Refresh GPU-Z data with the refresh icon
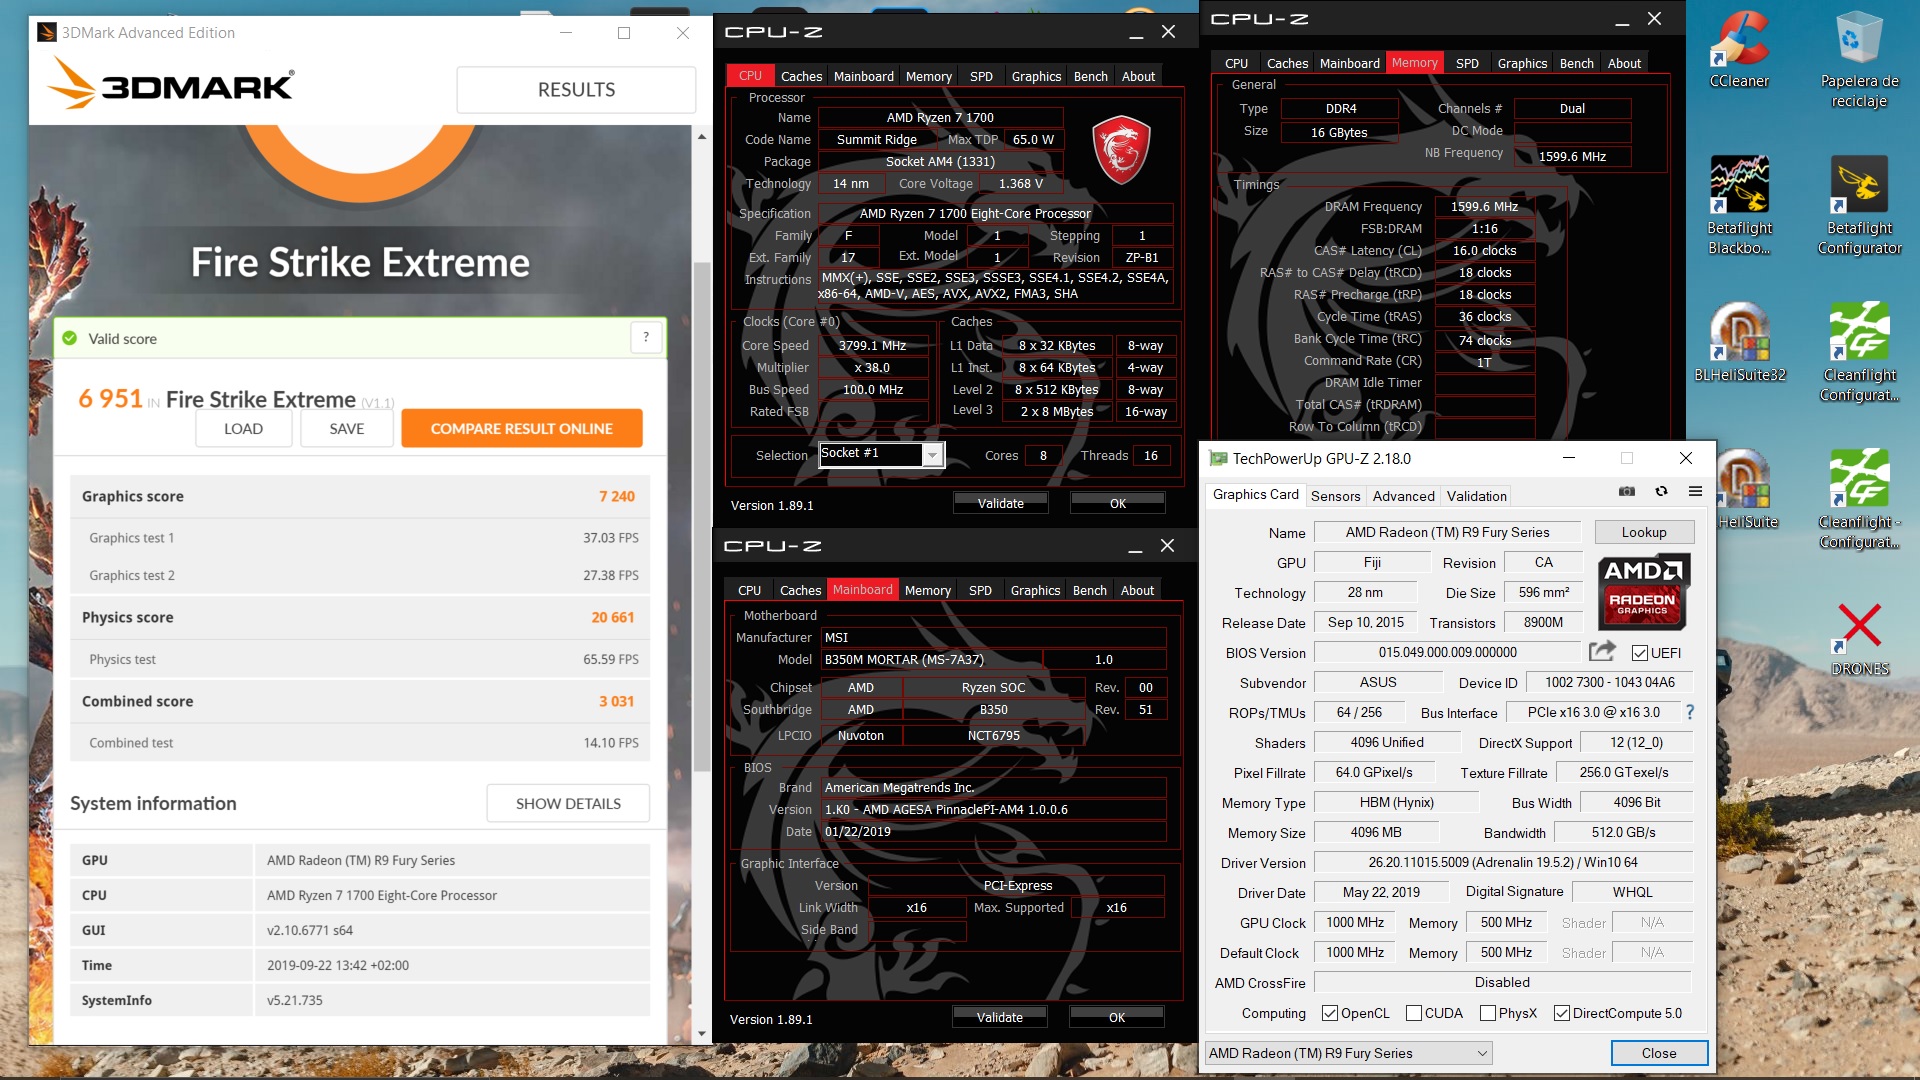Screen dimensions: 1920x1080 (1661, 491)
